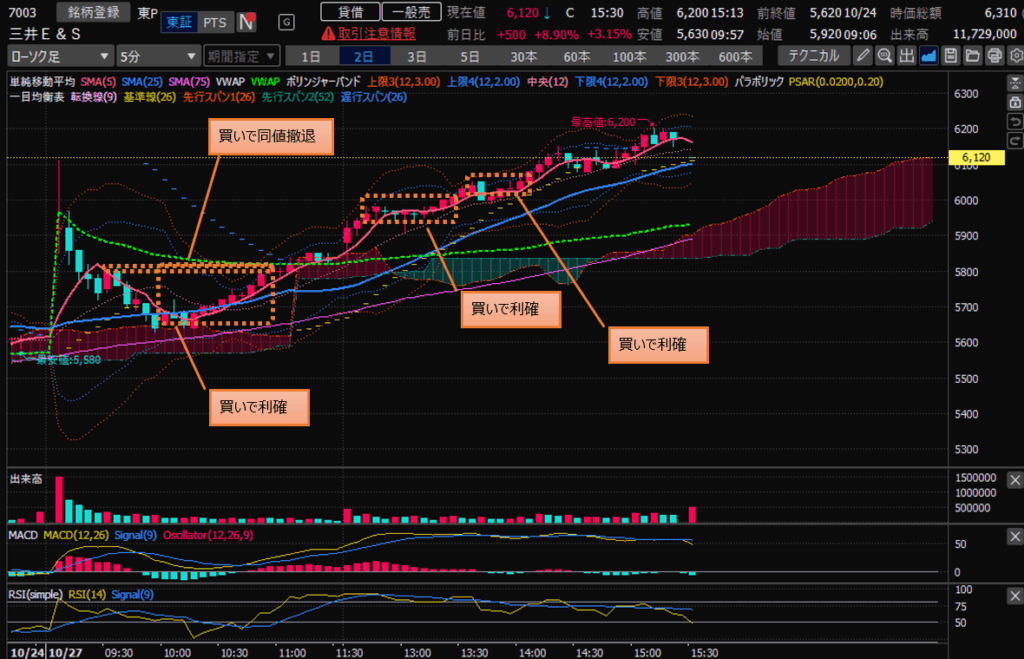1024x659 pixels.
Task: Click the N news icon with red dot
Action: coord(246,21)
